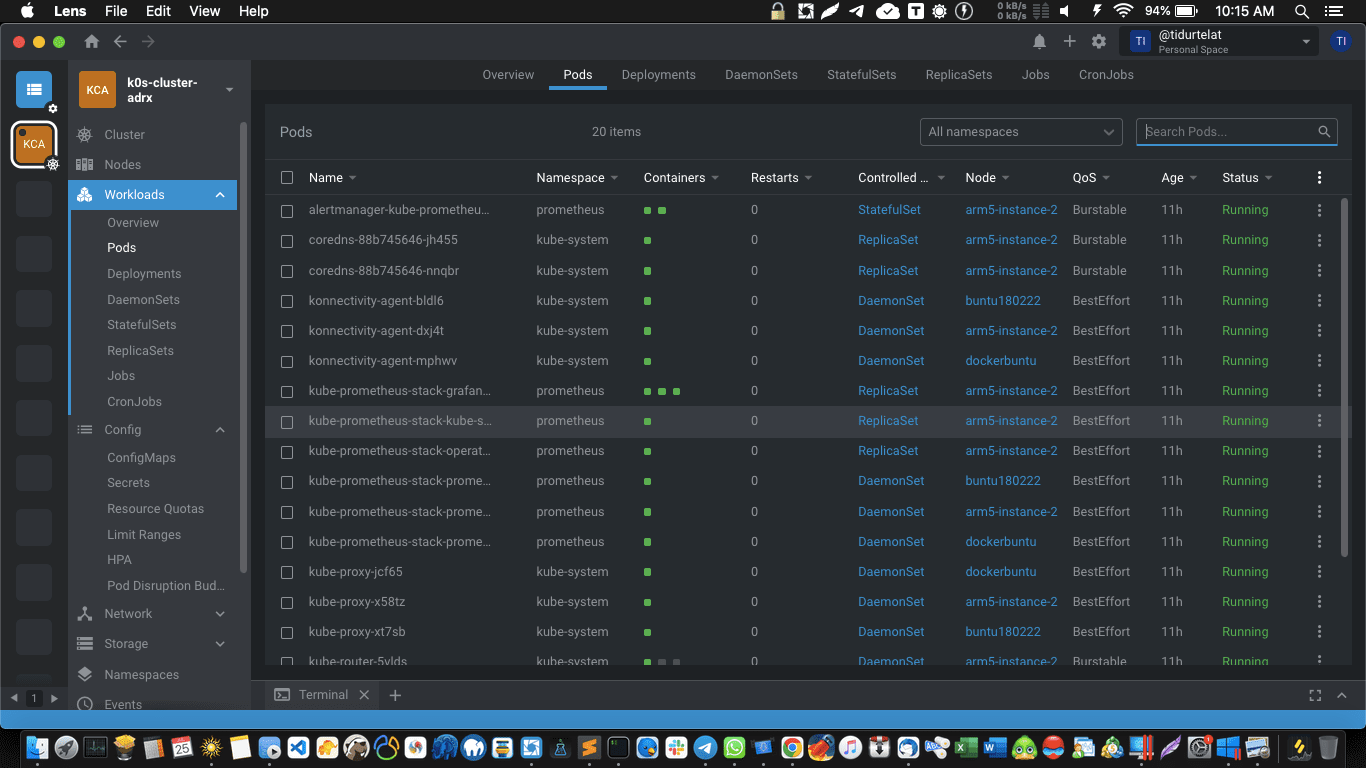Viewport: 1366px width, 768px height.
Task: Switch to the Deployments tab
Action: point(658,75)
